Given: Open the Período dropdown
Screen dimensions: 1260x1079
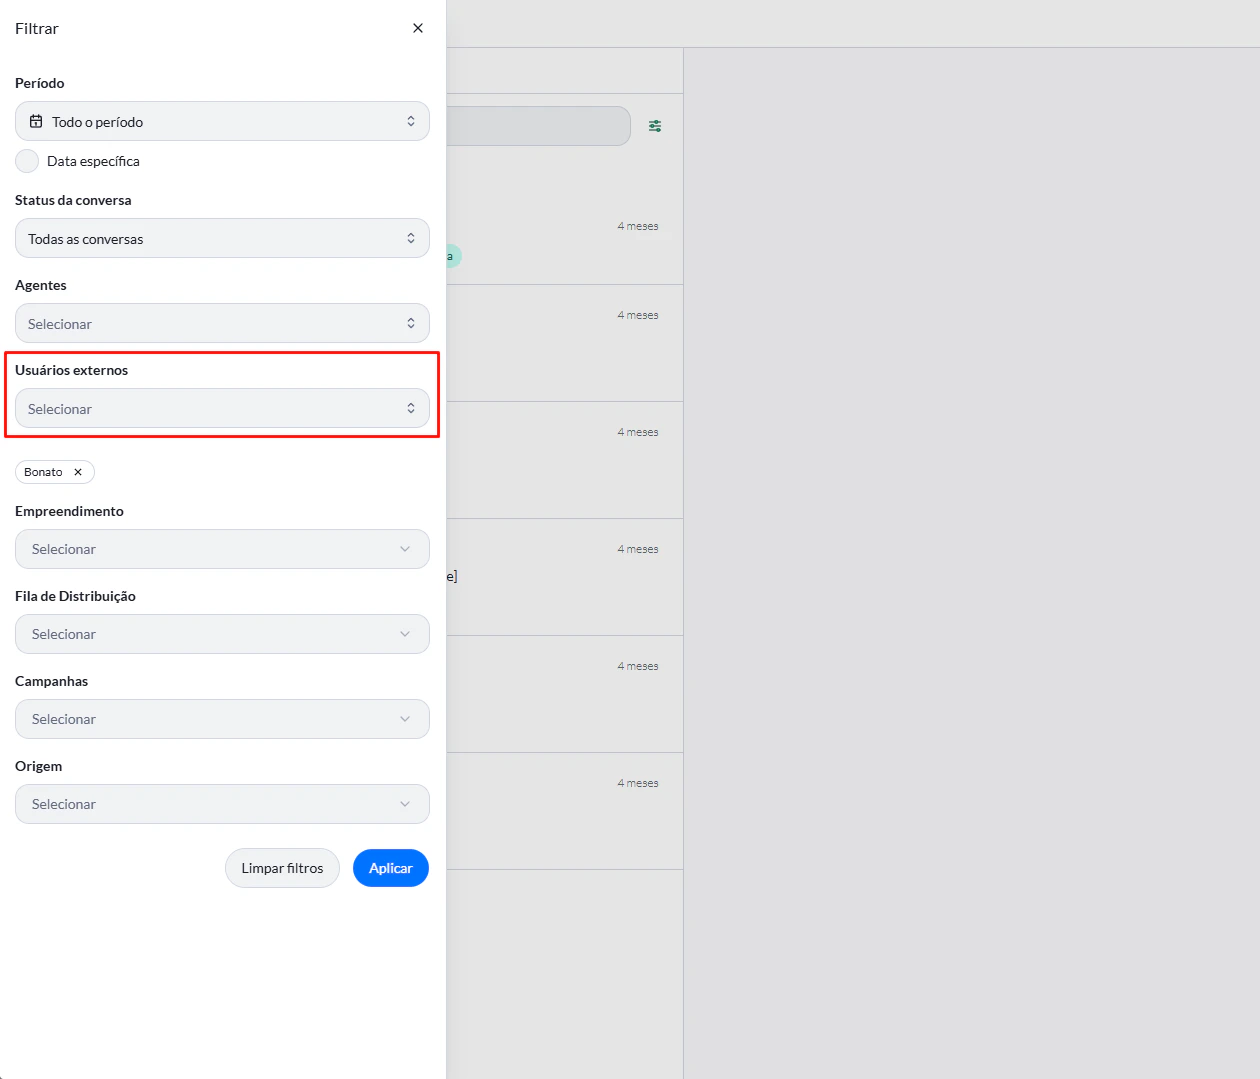Looking at the screenshot, I should [222, 121].
